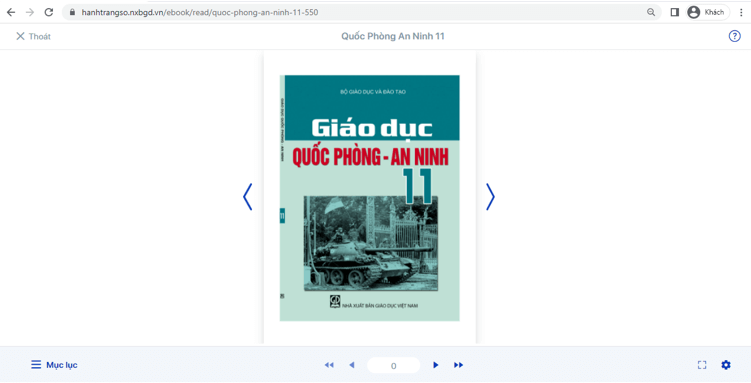This screenshot has height=383, width=751.
Task: Toggle the browser side panel icon
Action: [674, 12]
